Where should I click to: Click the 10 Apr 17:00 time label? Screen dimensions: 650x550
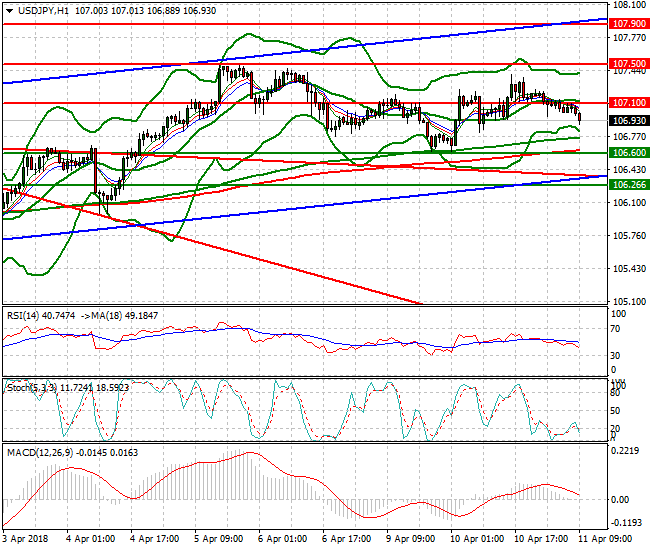(541, 539)
